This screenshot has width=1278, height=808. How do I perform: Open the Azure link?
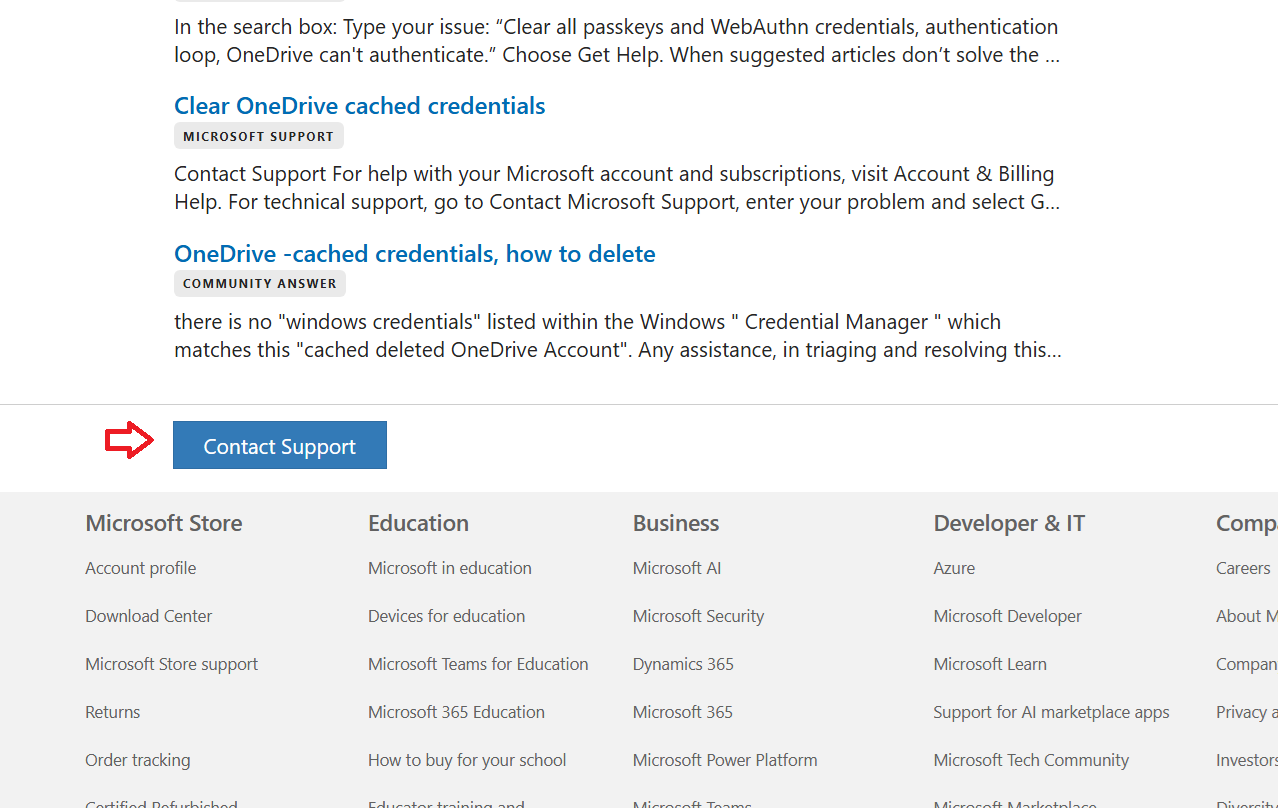pos(954,568)
